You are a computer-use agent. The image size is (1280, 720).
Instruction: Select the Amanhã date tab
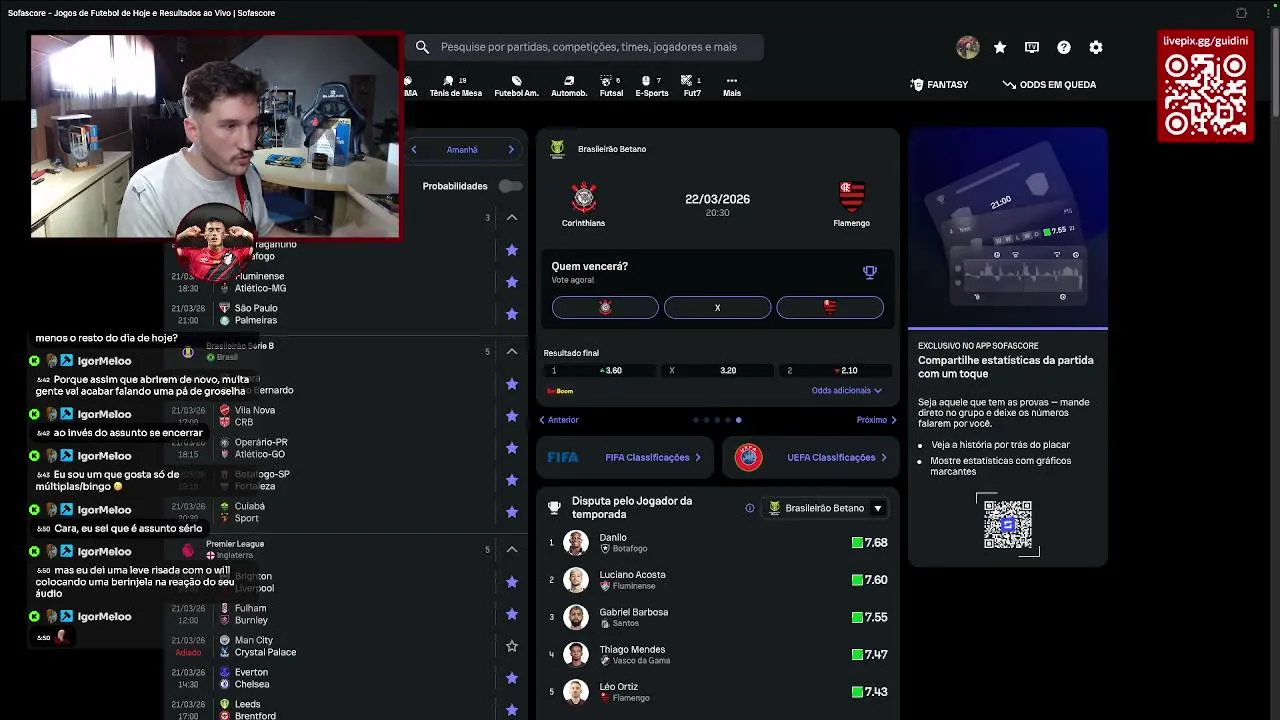point(462,150)
